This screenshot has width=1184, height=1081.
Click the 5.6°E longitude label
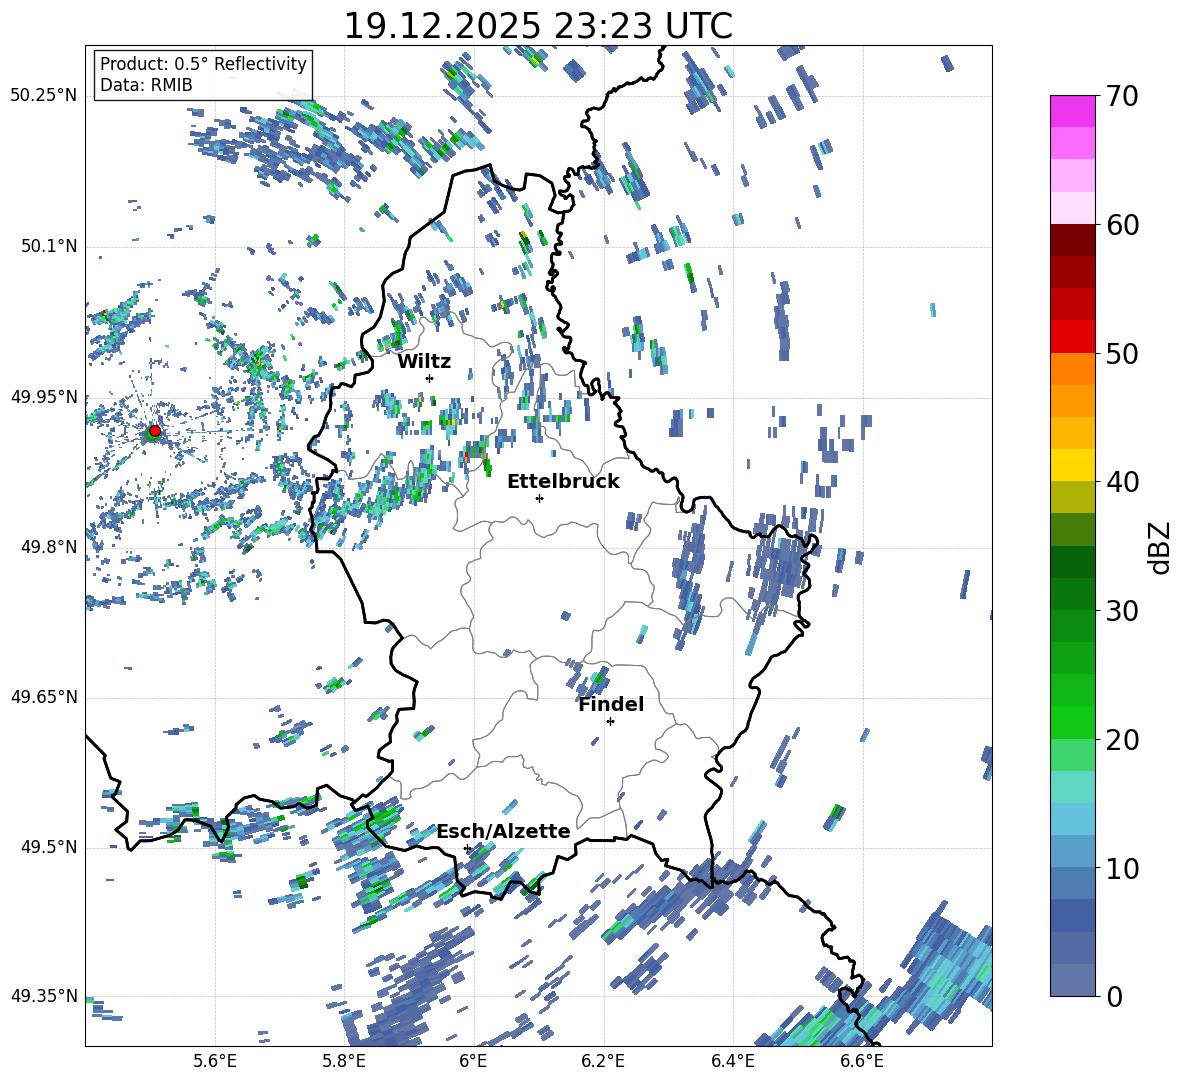[x=215, y=1061]
